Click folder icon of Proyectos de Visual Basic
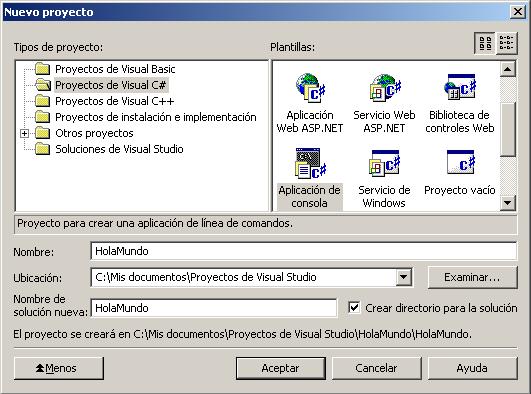The width and height of the screenshot is (531, 394). tap(43, 69)
